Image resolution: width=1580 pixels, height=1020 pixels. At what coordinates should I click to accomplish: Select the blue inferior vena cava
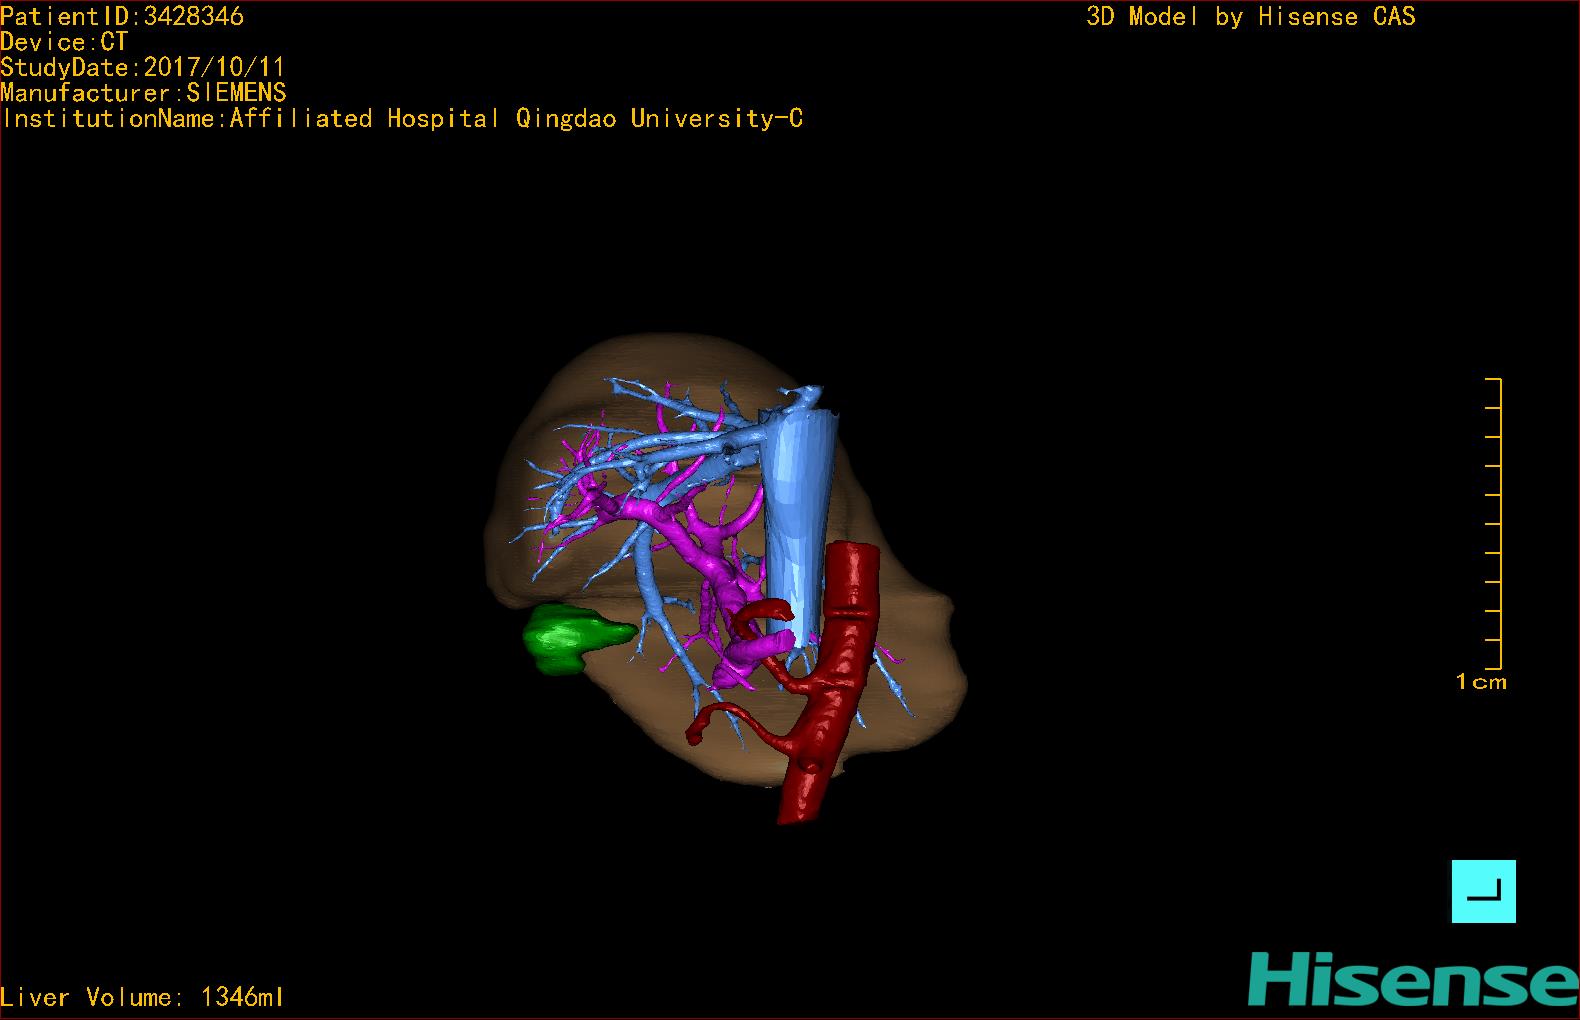tap(796, 520)
